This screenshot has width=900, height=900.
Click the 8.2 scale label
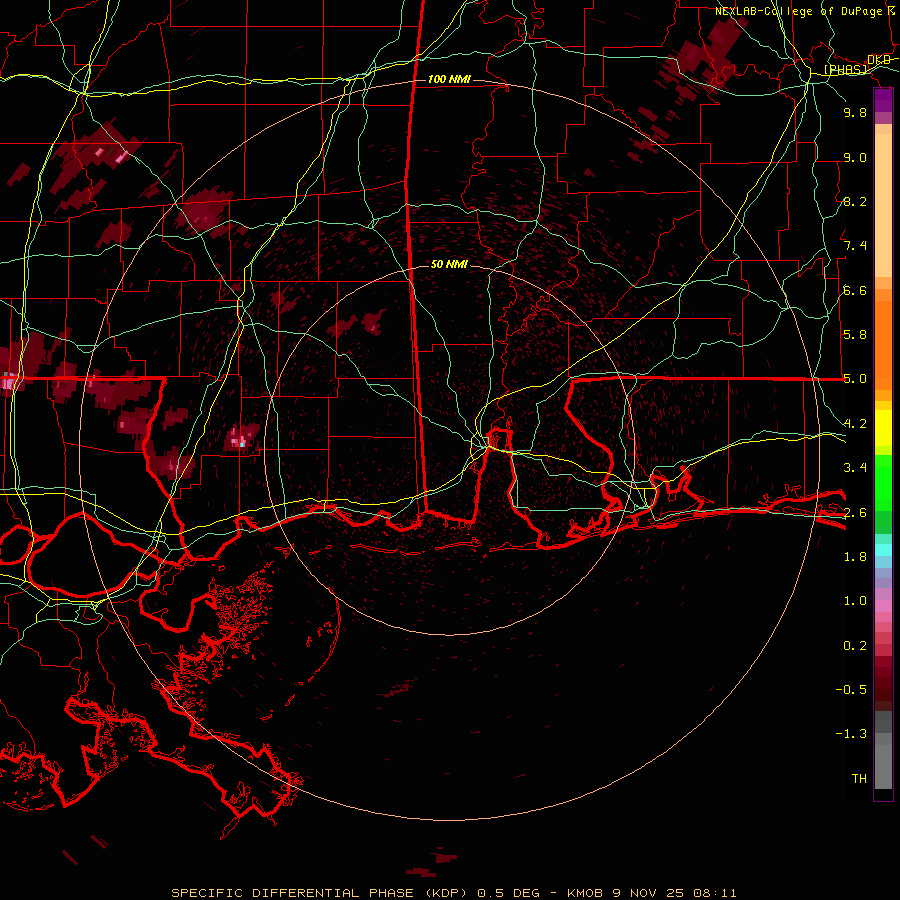(x=855, y=201)
